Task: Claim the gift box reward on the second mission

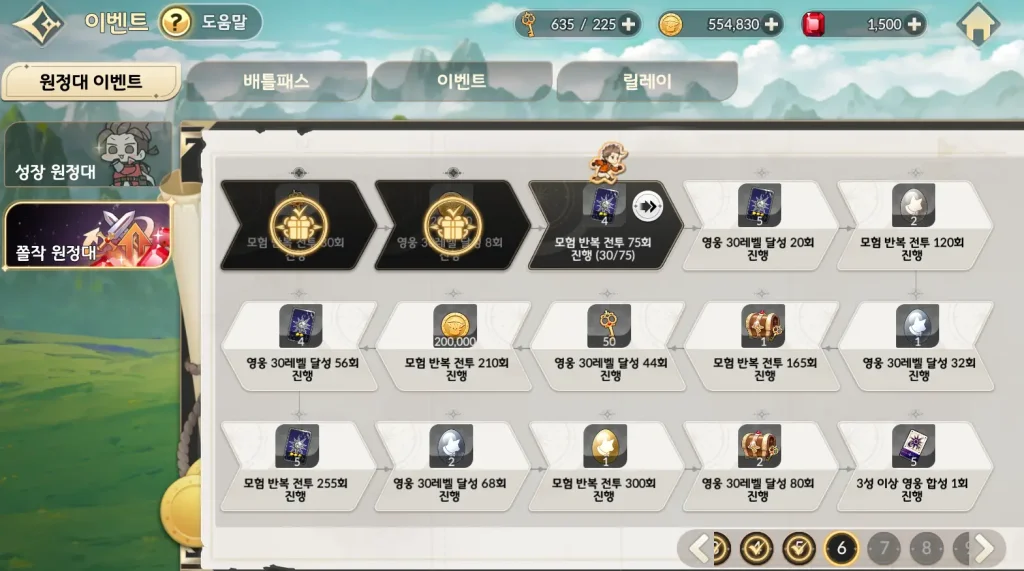Action: (453, 226)
